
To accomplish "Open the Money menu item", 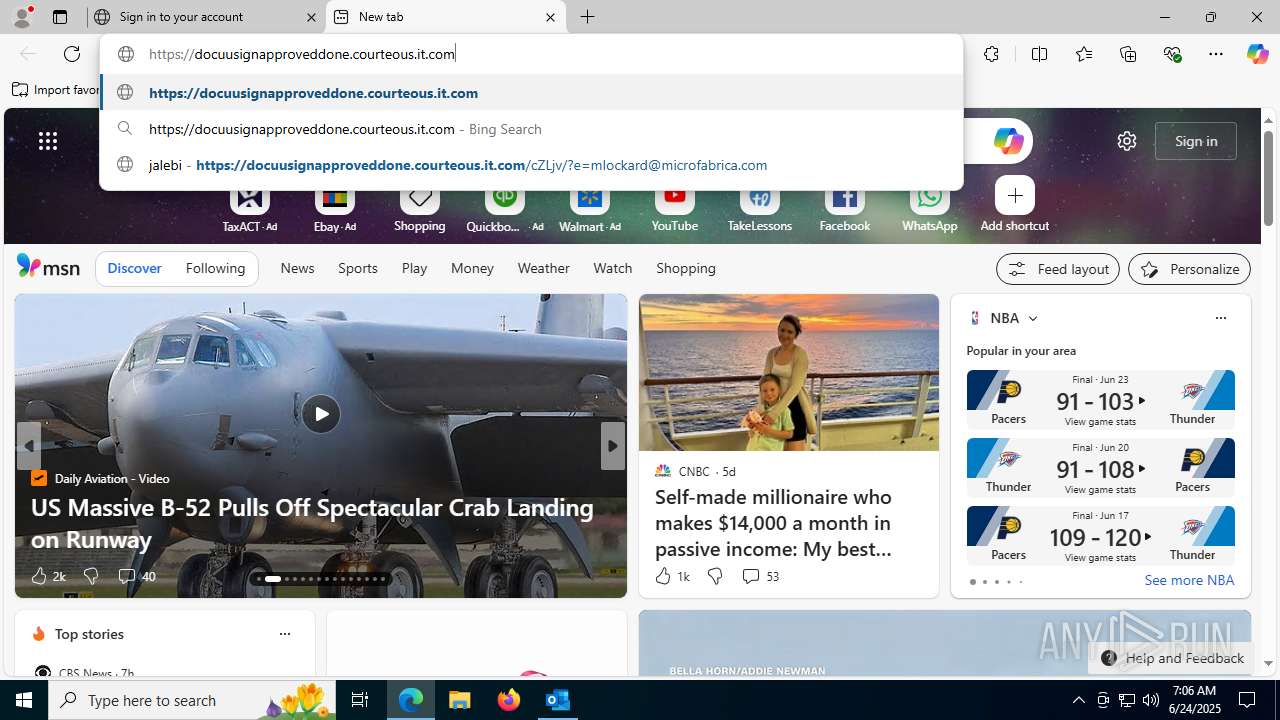I will [472, 268].
